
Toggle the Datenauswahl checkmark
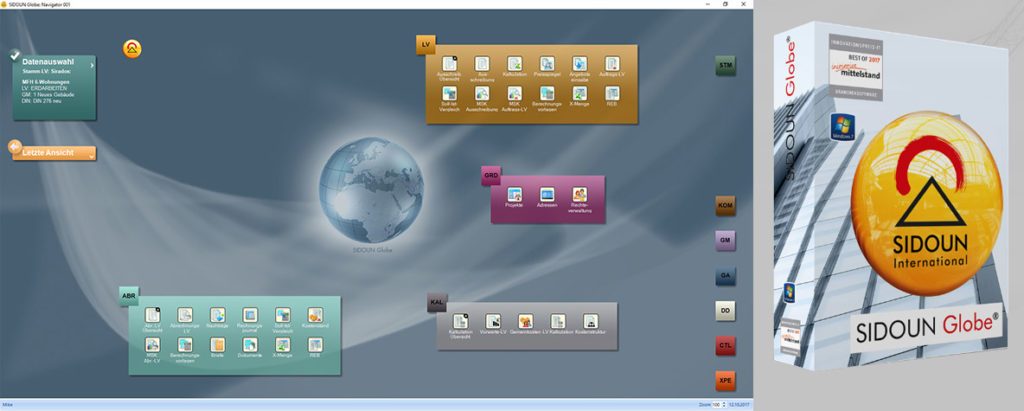14,55
